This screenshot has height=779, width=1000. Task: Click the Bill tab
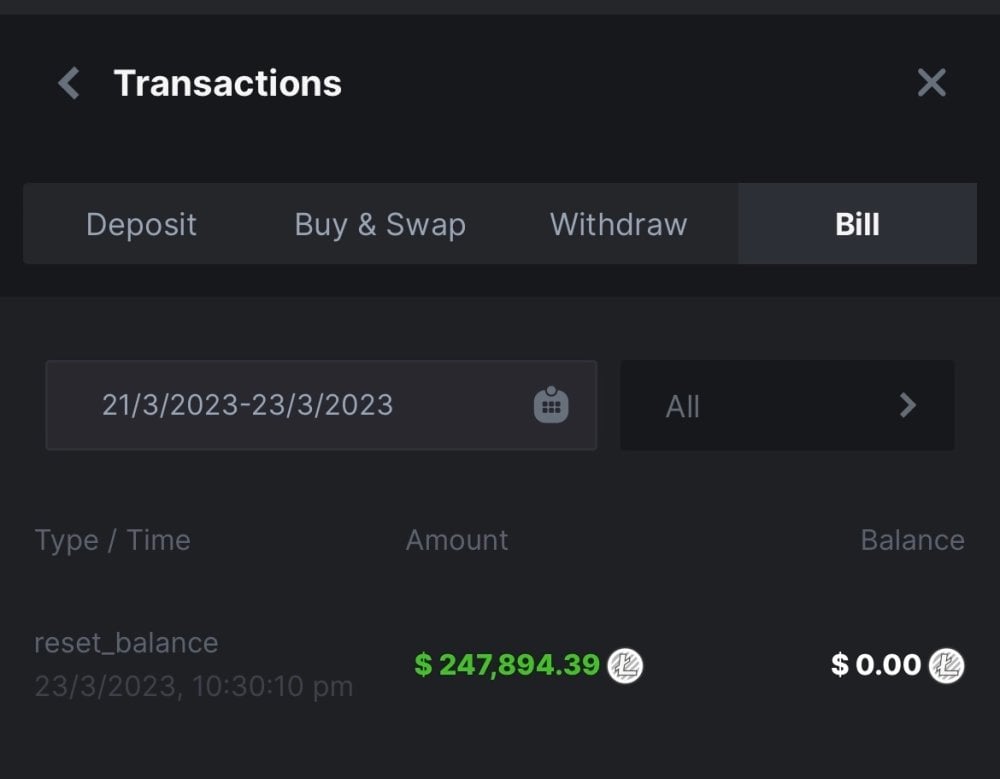pyautogui.click(x=857, y=224)
